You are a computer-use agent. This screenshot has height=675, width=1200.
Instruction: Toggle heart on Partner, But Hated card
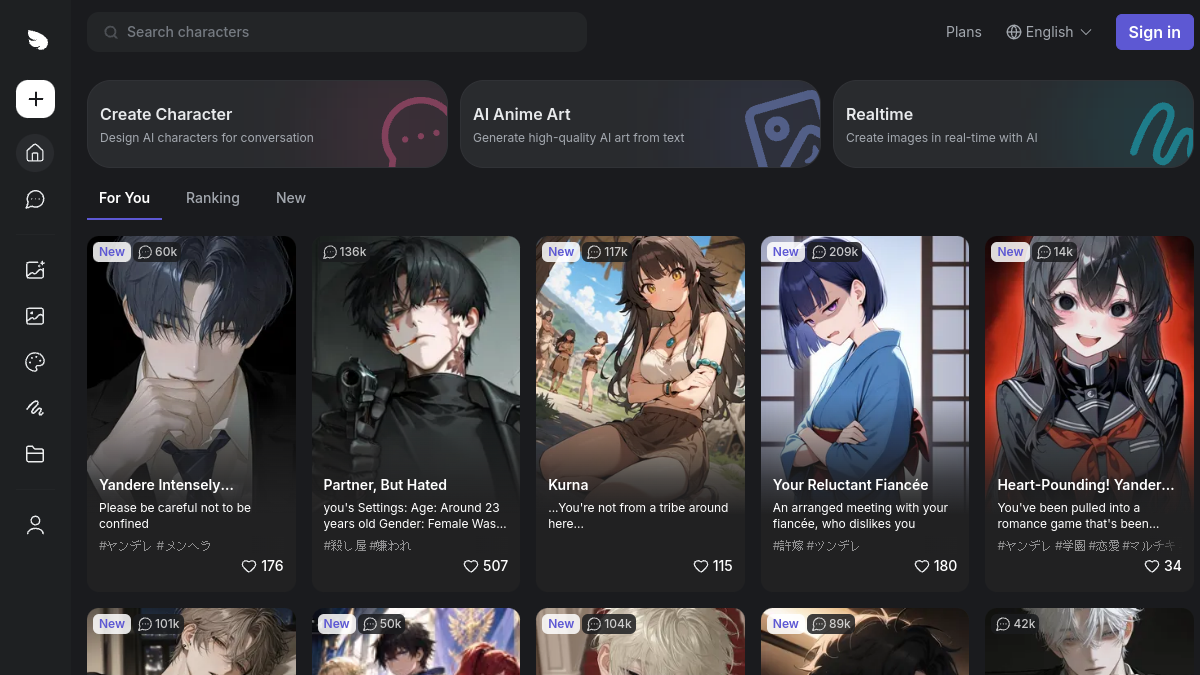point(470,566)
